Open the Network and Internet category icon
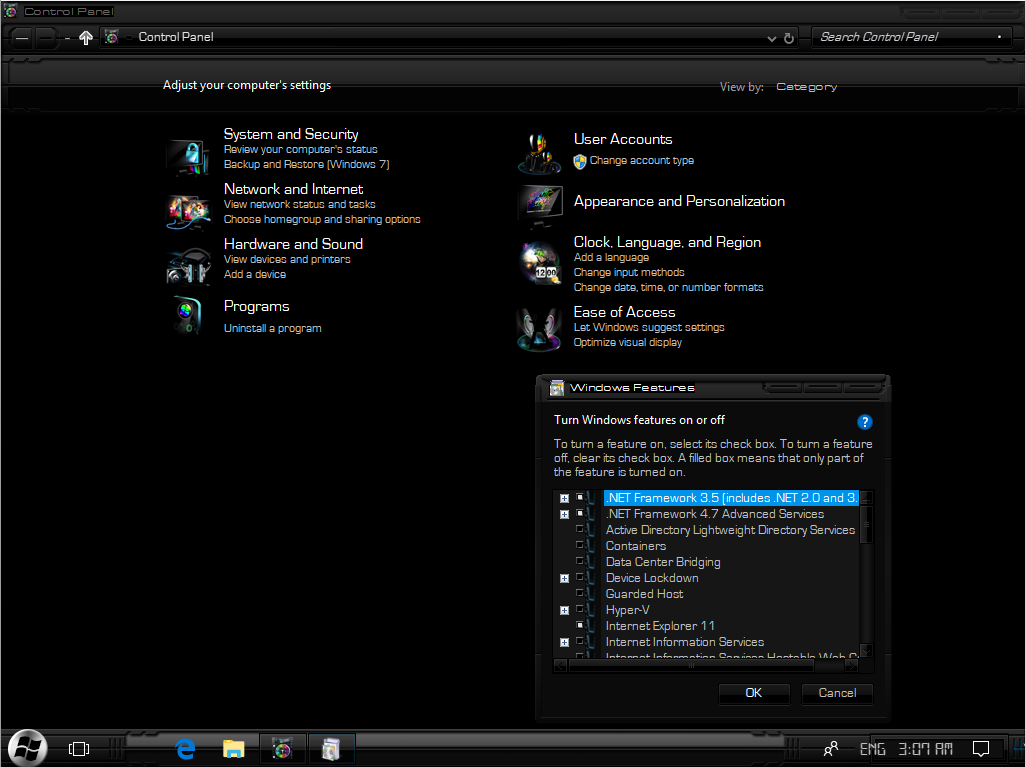This screenshot has width=1025, height=767. coord(188,211)
